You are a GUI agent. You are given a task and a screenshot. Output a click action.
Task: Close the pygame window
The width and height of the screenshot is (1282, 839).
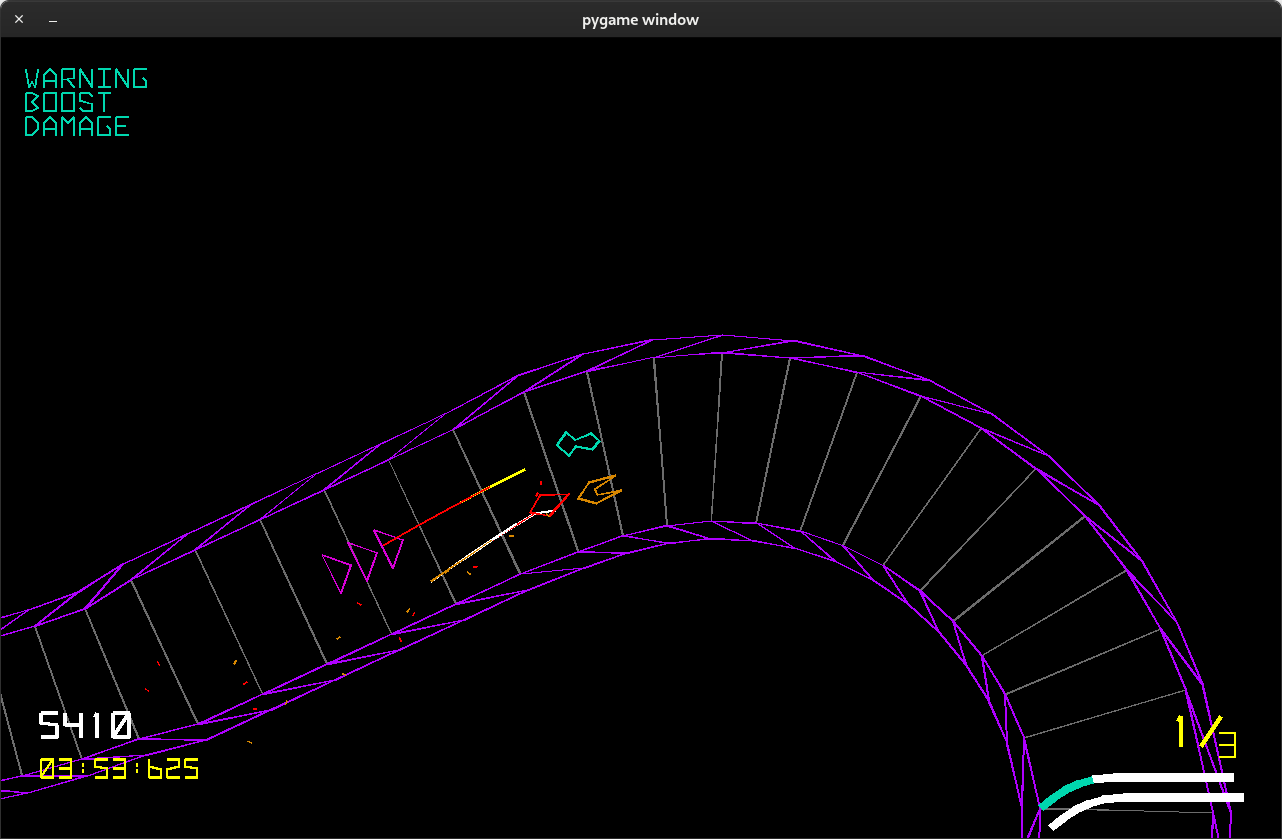click(x=18, y=19)
